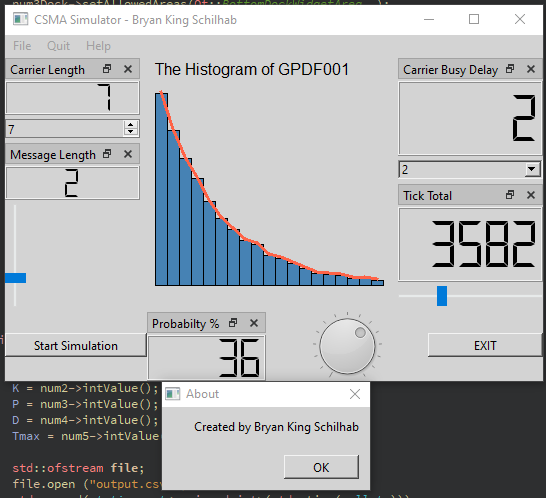Click the Carrier Busy Delay LCD display

470,118
